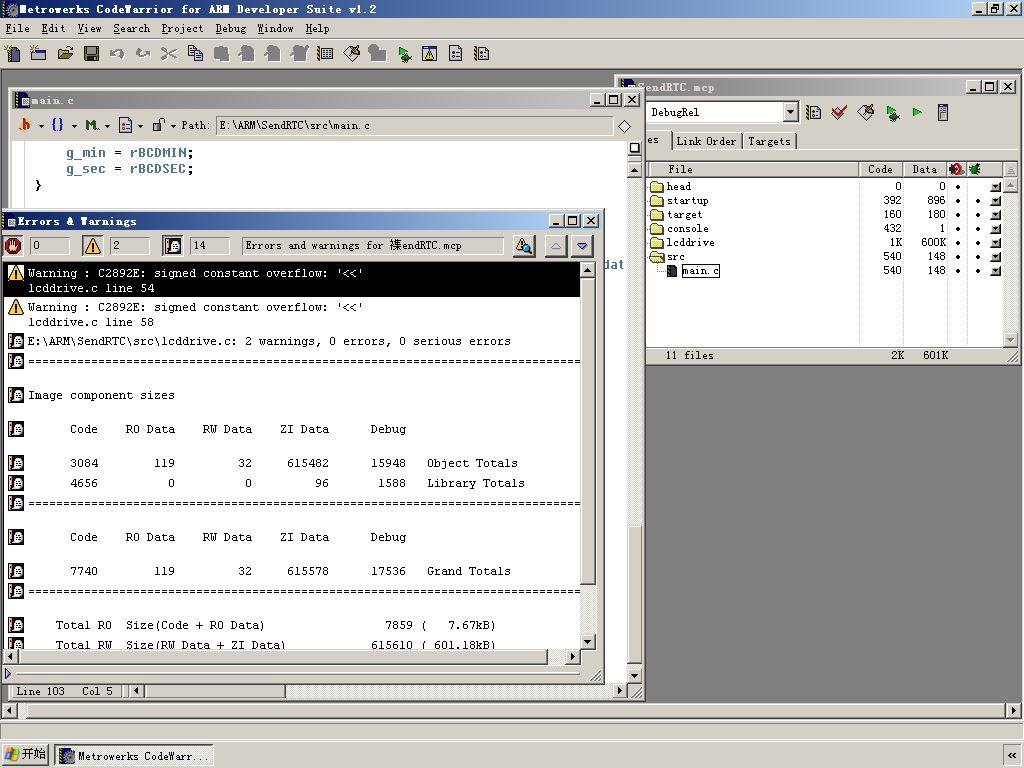This screenshot has height=768, width=1024.
Task: Click the Metrowerks CodeWarrior taskbar button
Action: pos(134,756)
